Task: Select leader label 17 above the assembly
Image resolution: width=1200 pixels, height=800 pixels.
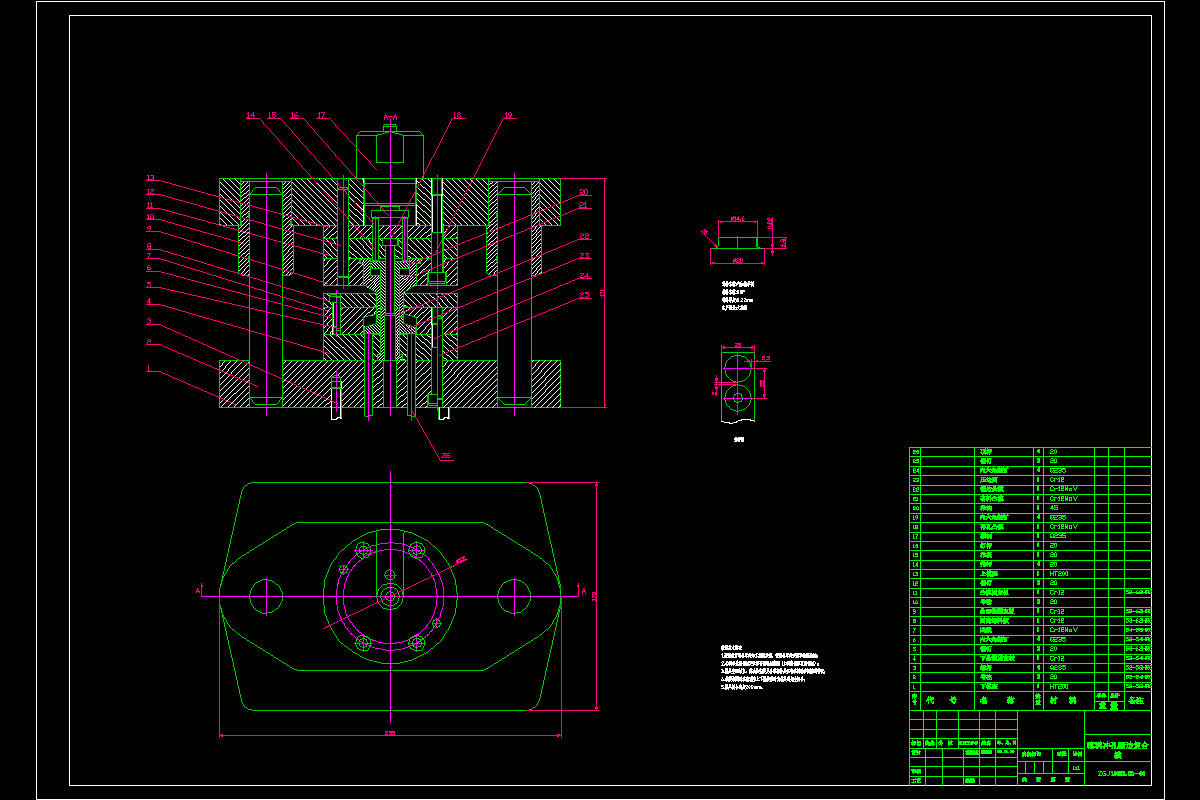Action: point(321,116)
